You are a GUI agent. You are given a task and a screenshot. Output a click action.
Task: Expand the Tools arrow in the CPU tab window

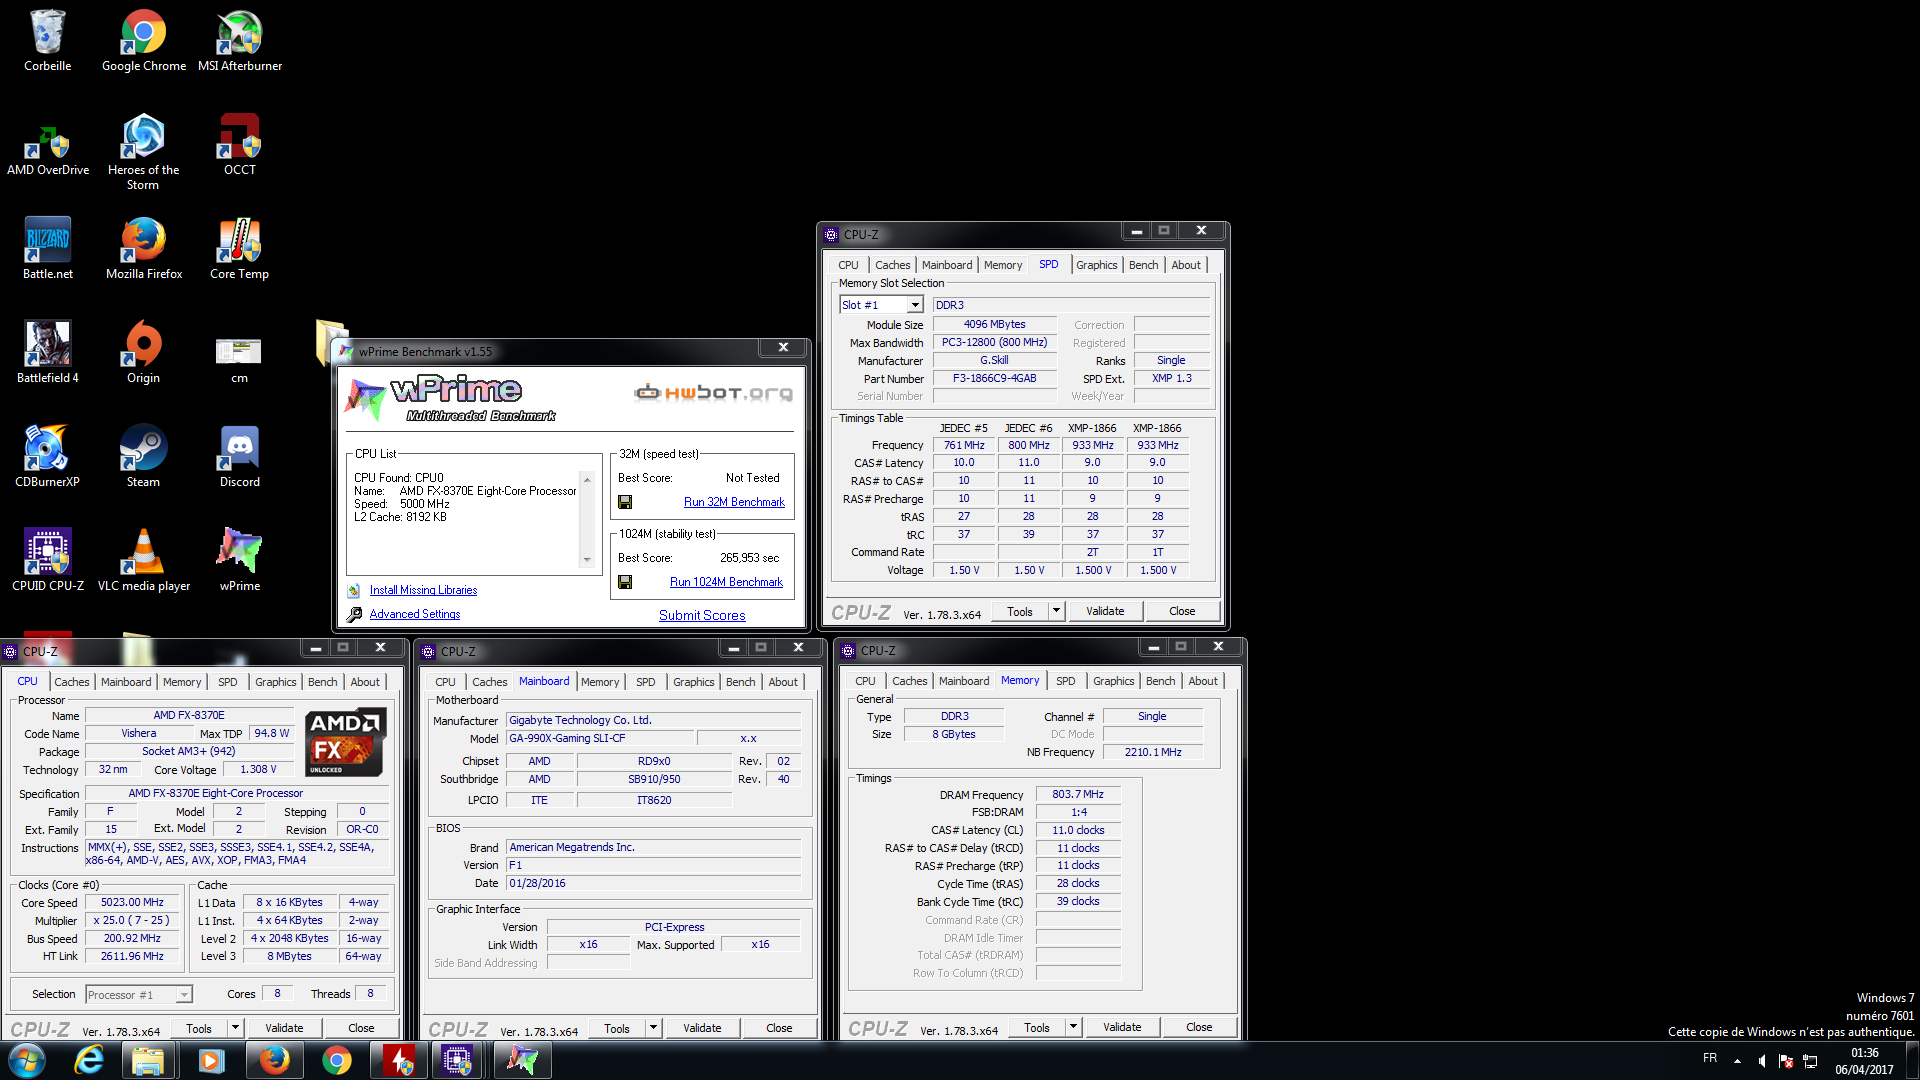click(235, 1028)
